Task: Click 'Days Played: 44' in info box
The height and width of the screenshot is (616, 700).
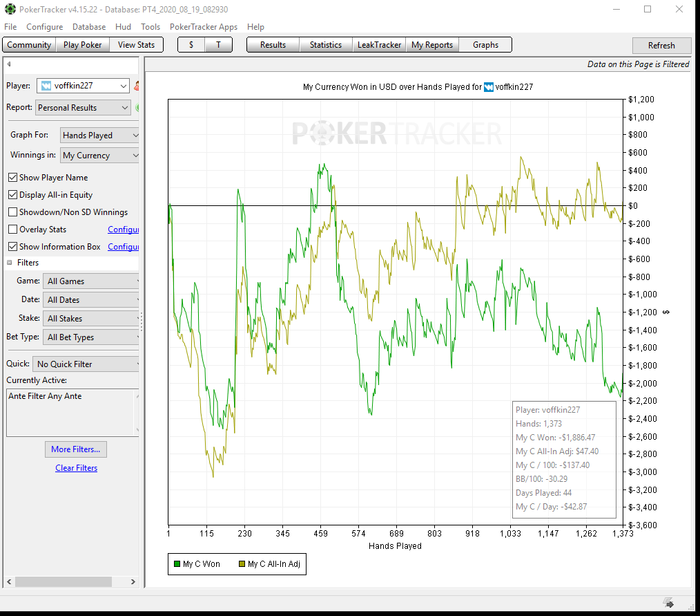Action: [x=543, y=493]
